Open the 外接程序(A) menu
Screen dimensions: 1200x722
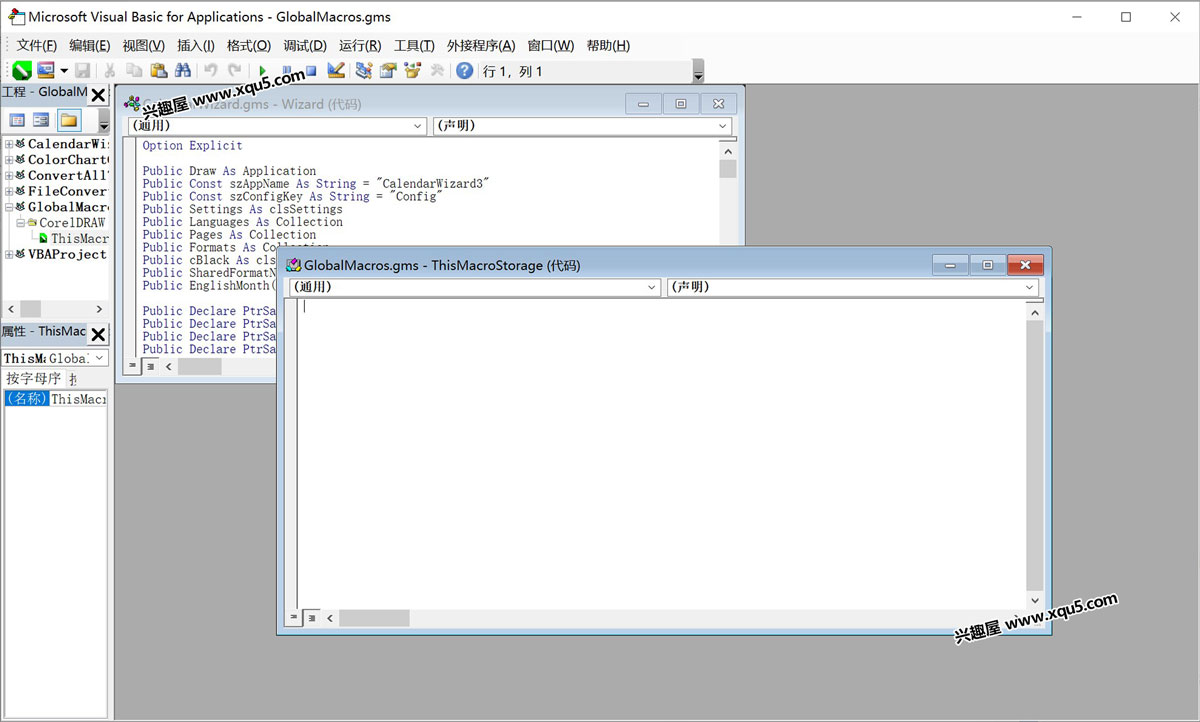[x=480, y=45]
